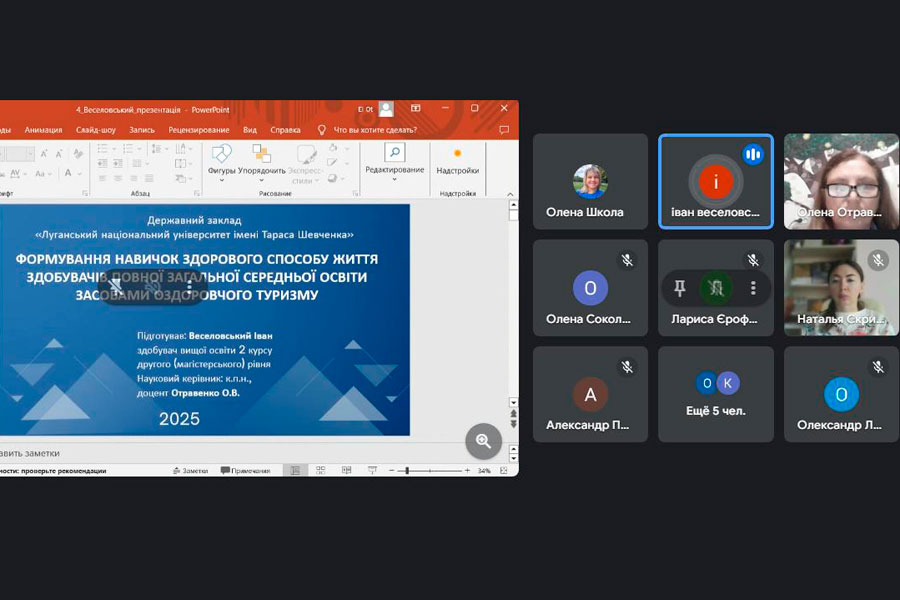Click the notes field placeholder text
The image size is (900, 600).
[x=30, y=453]
